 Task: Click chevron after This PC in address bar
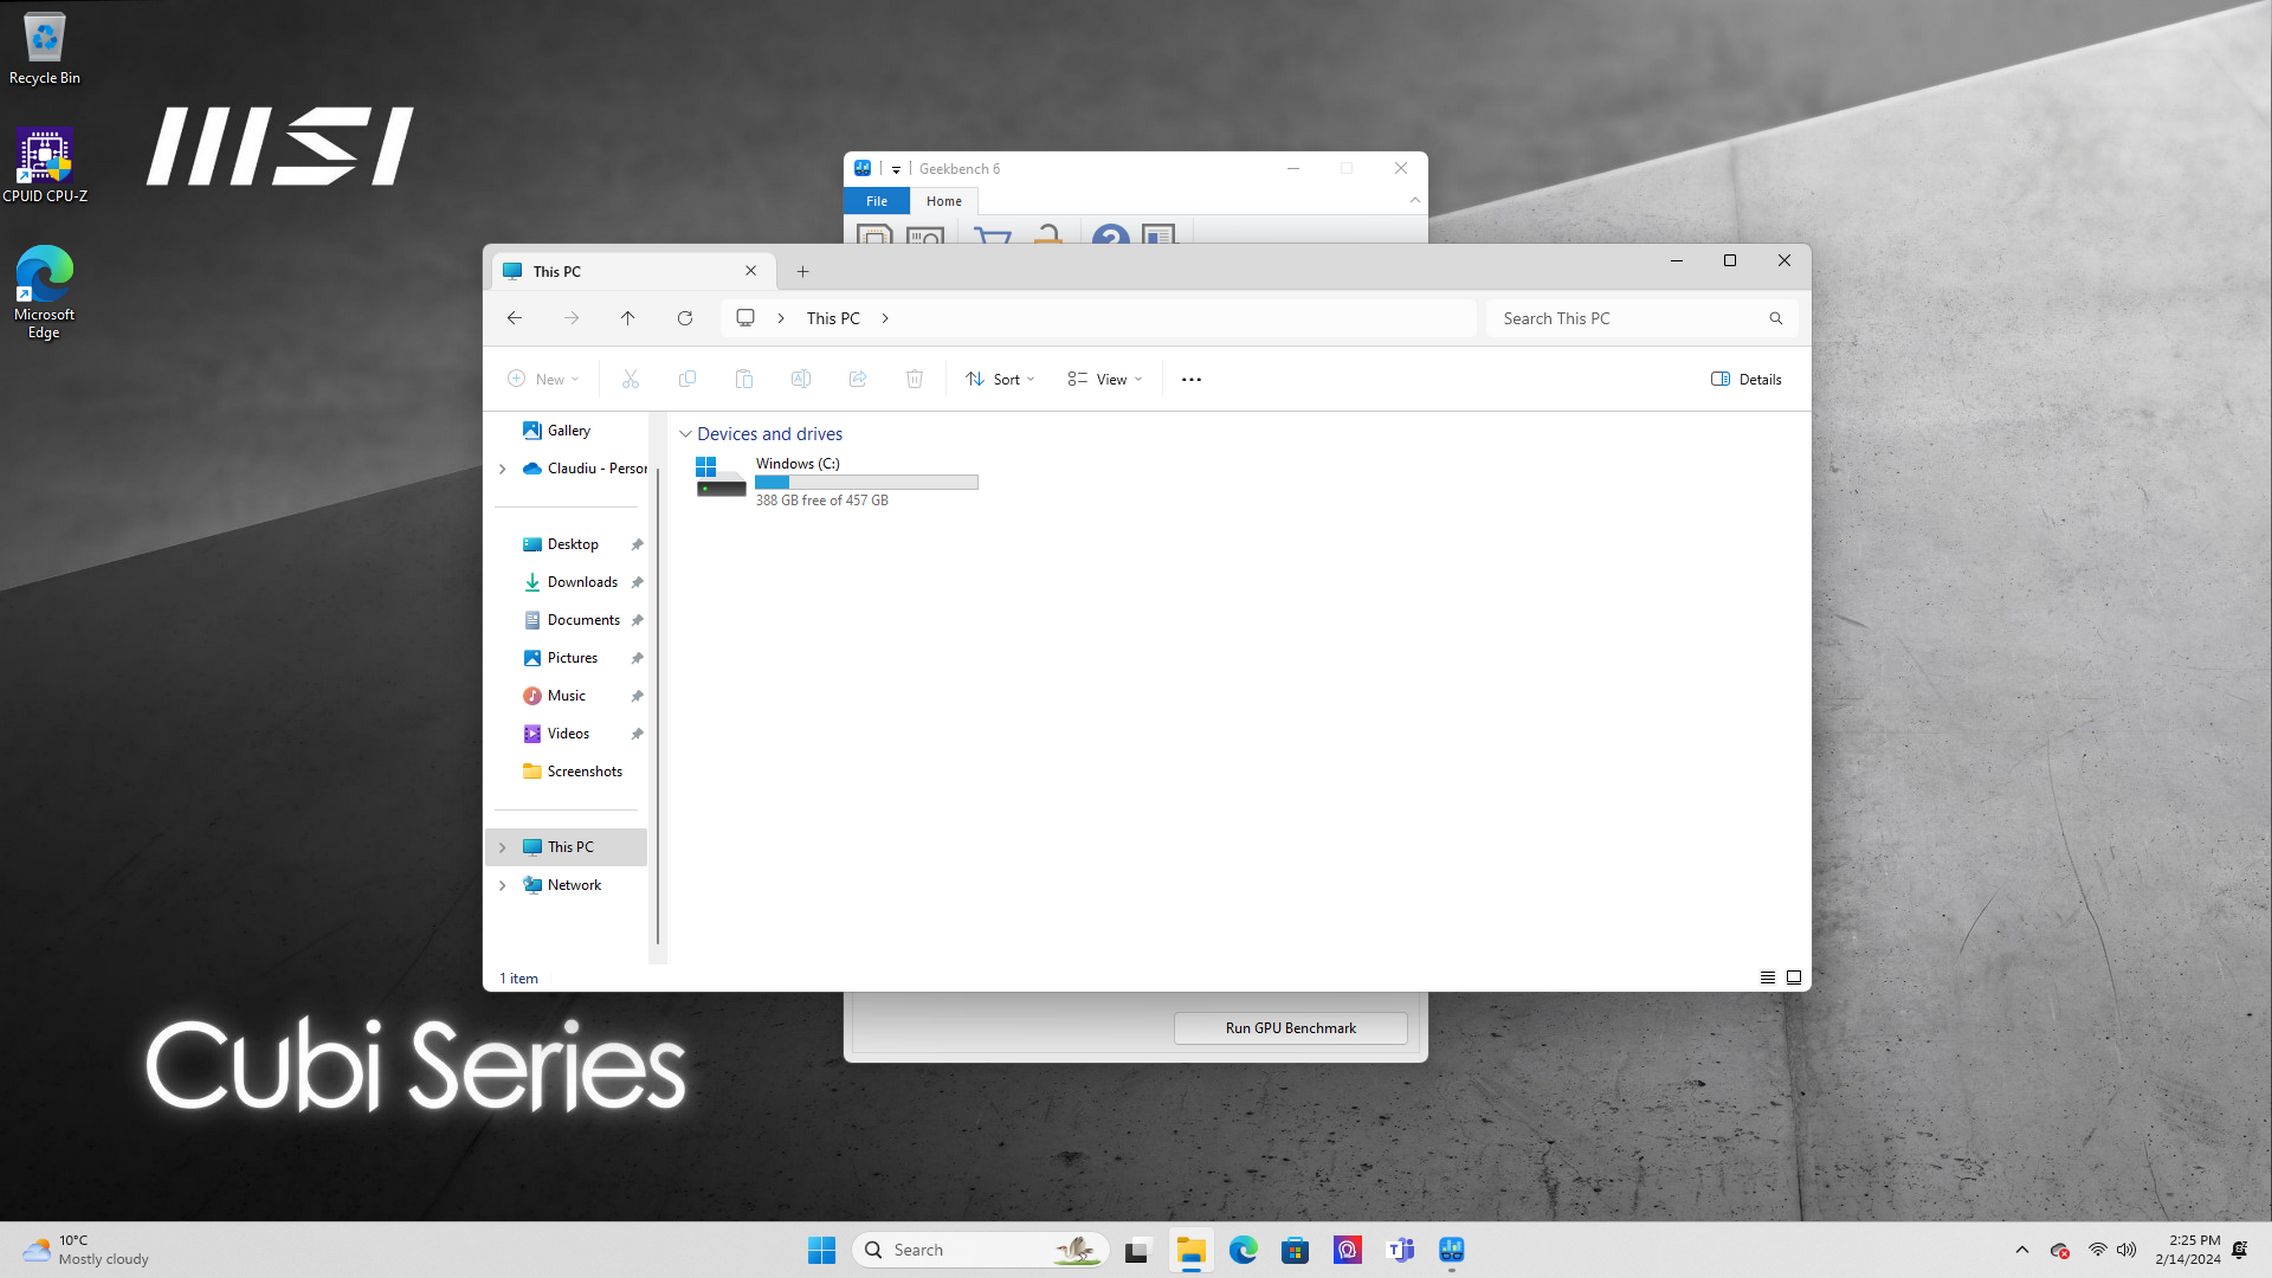pos(885,318)
